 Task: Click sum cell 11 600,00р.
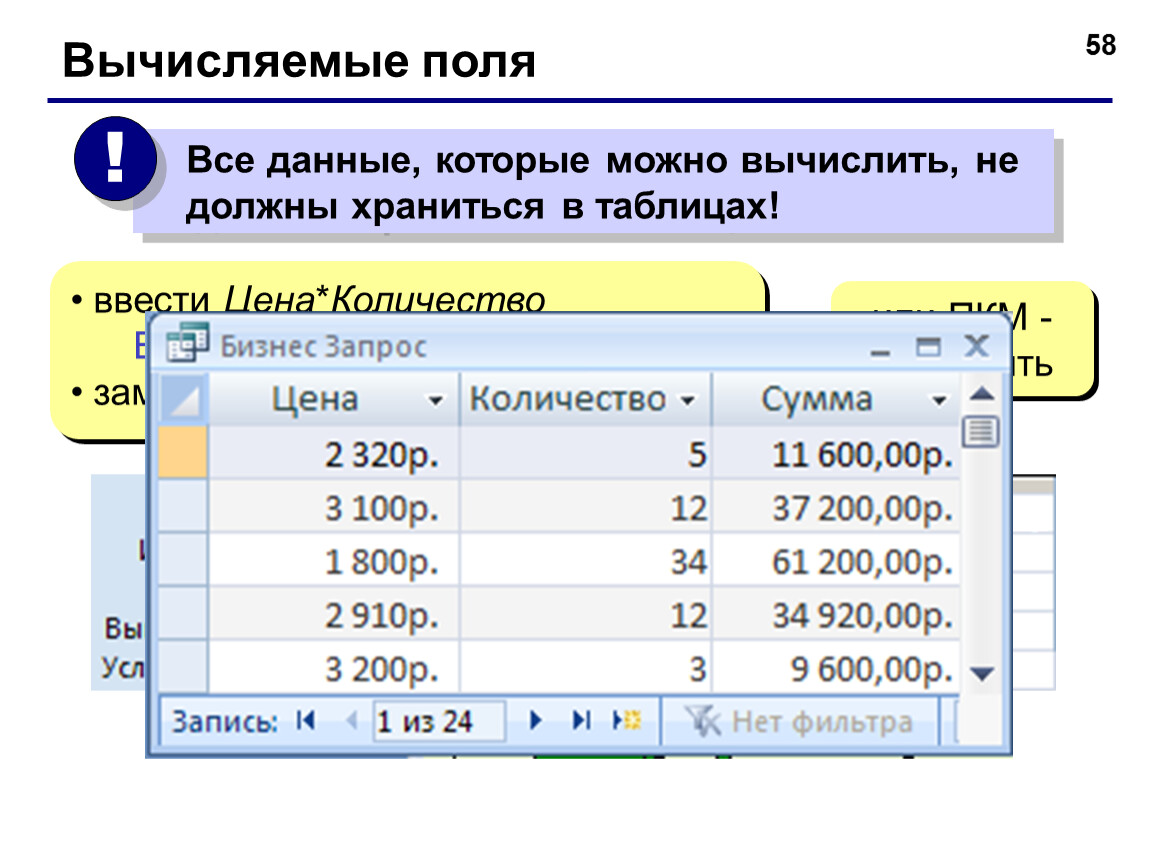point(836,454)
